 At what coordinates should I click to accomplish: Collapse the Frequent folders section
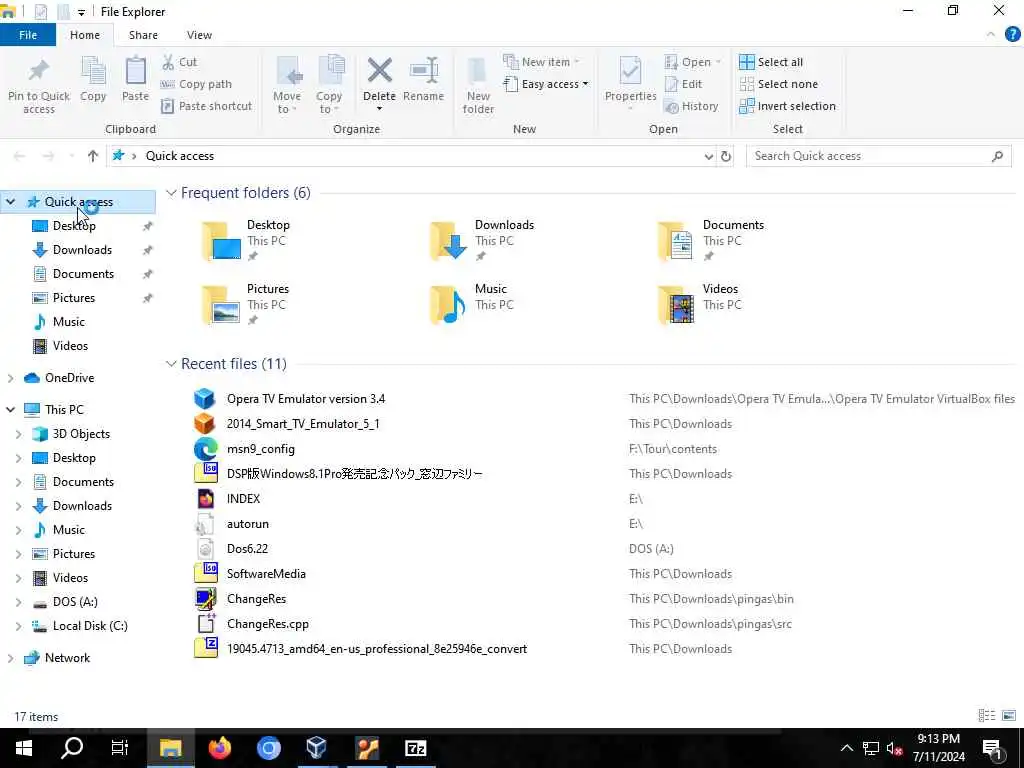click(x=171, y=193)
